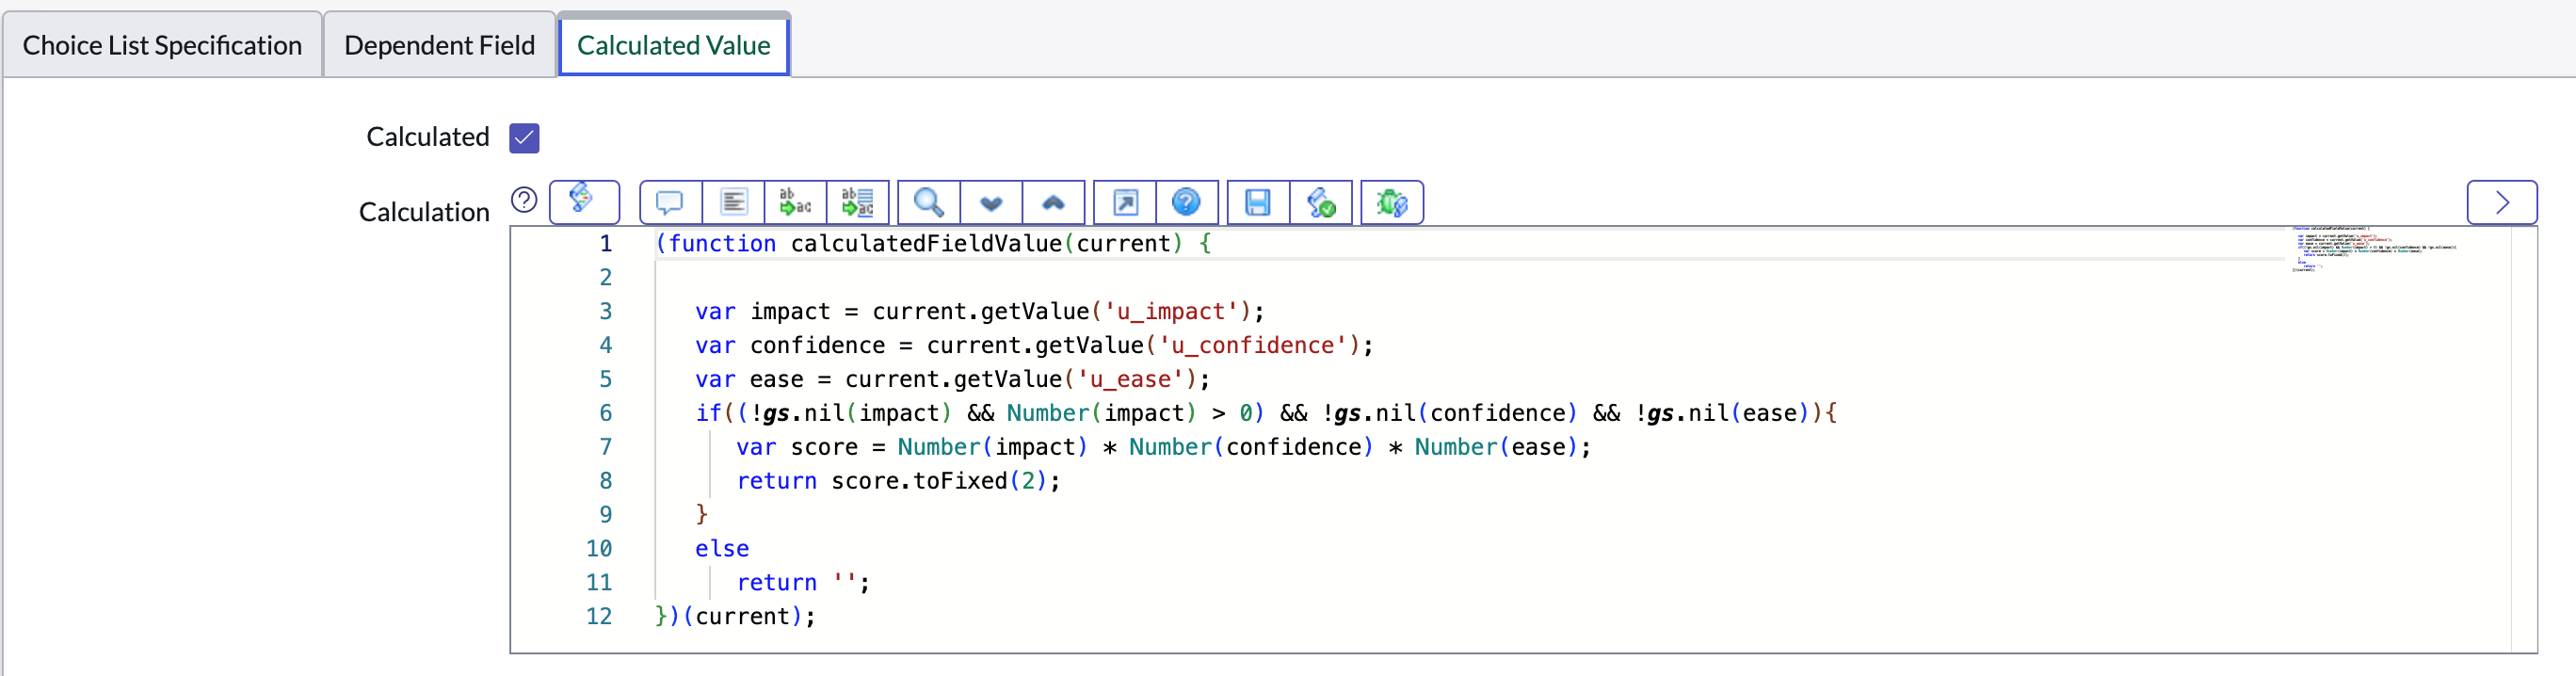Click the toggle comment toolbar icon

click(670, 203)
